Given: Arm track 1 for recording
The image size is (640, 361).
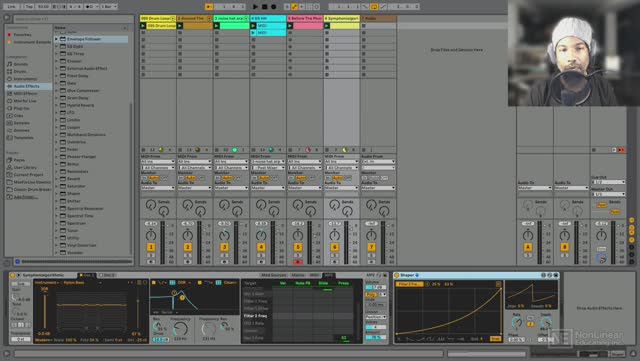Looking at the screenshot, I should 151,262.
